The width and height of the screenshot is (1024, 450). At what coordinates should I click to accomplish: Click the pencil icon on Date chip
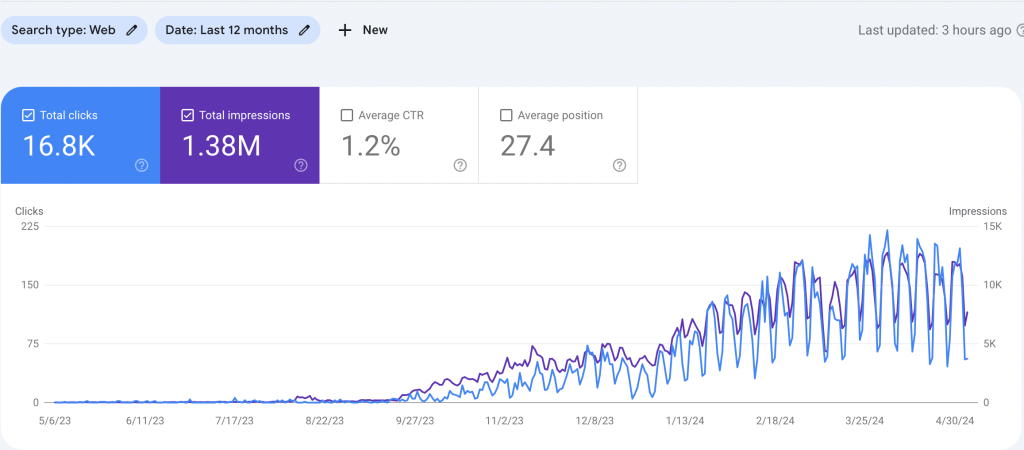(304, 30)
